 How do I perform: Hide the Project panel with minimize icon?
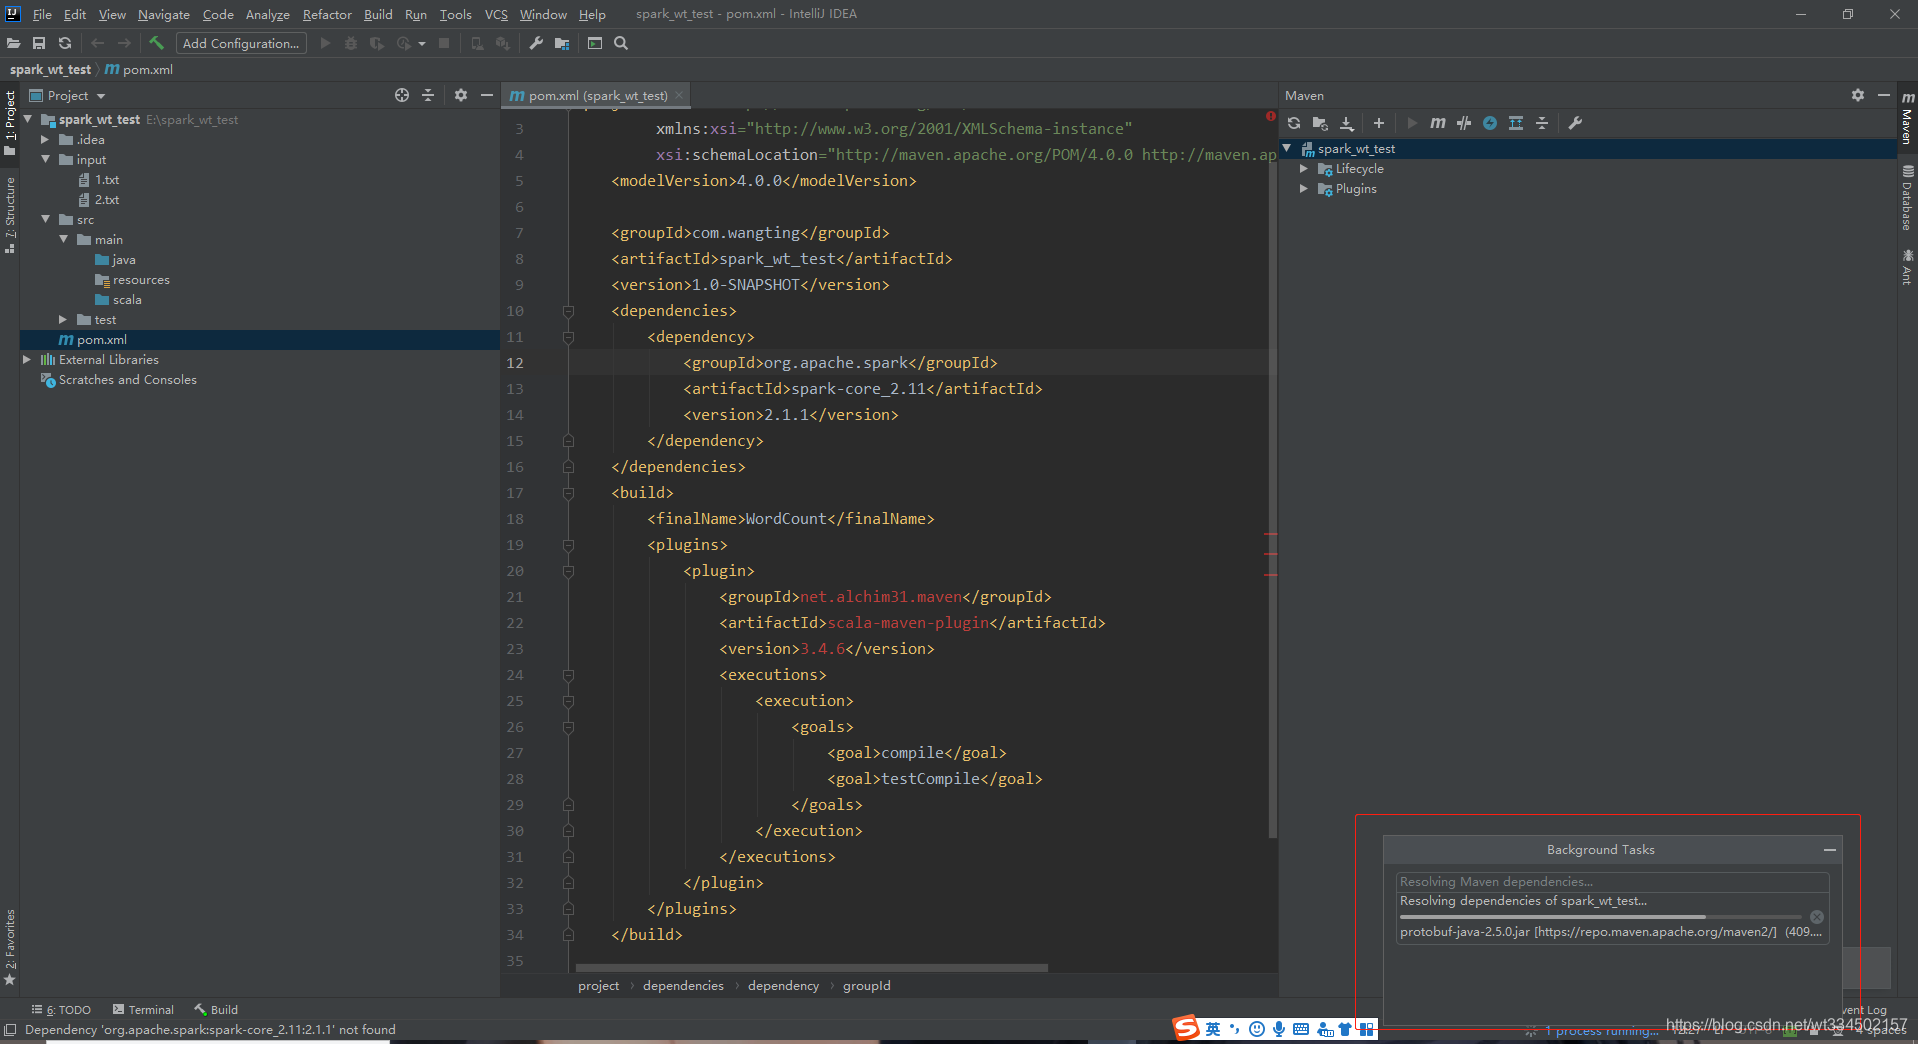tap(487, 95)
